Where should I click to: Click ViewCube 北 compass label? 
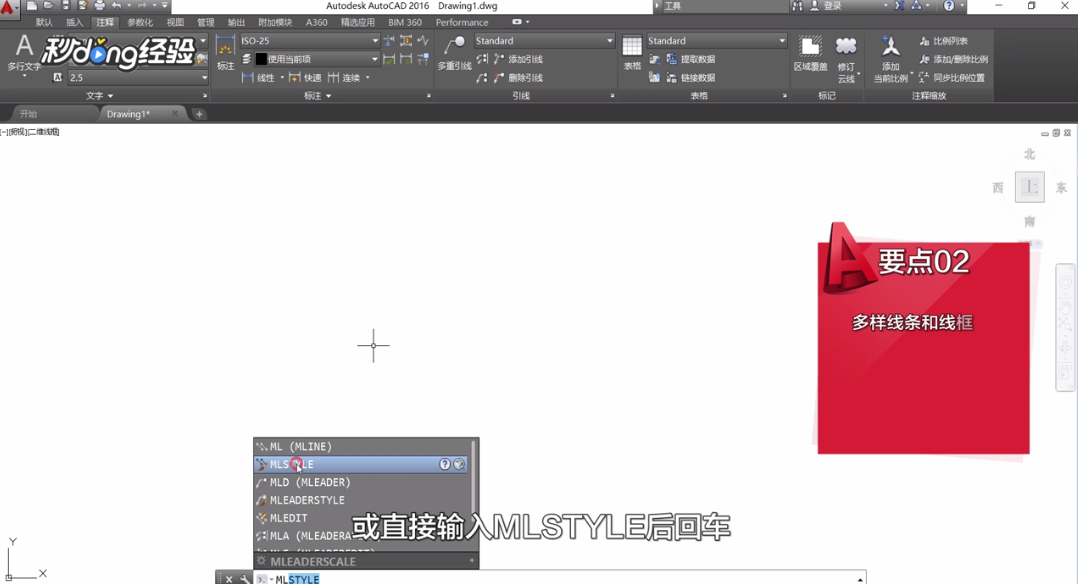1029,154
